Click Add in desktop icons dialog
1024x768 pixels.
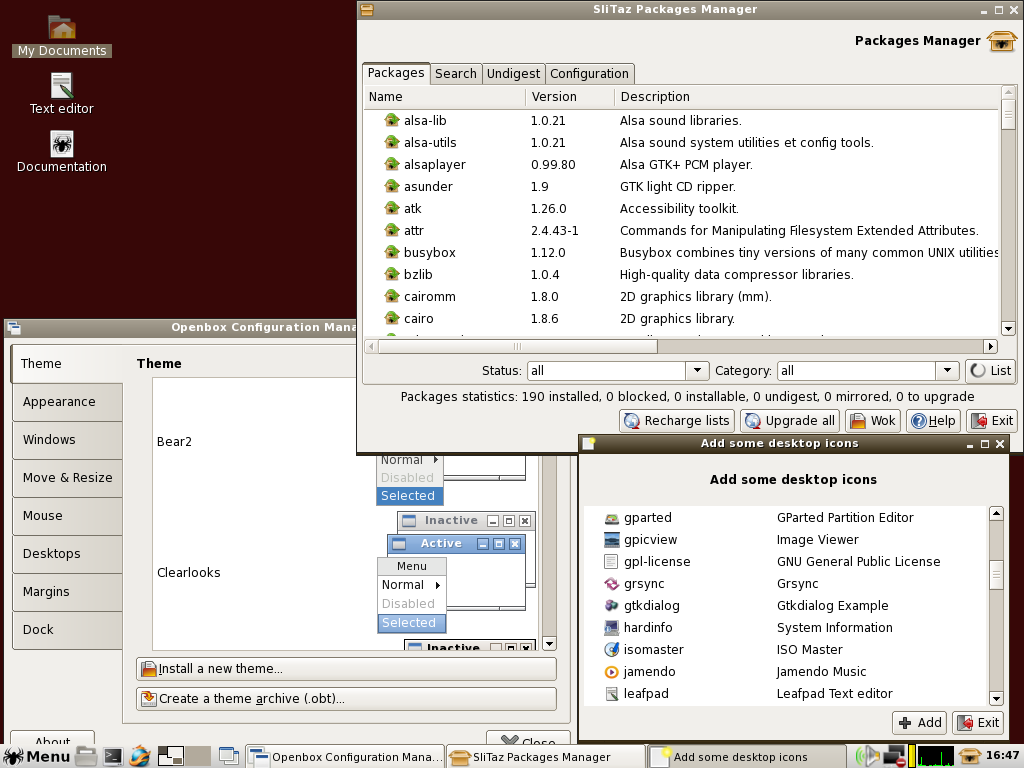click(x=920, y=722)
